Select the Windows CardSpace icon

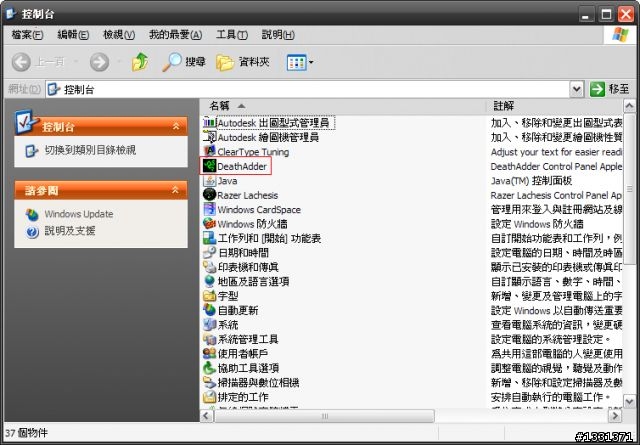209,209
